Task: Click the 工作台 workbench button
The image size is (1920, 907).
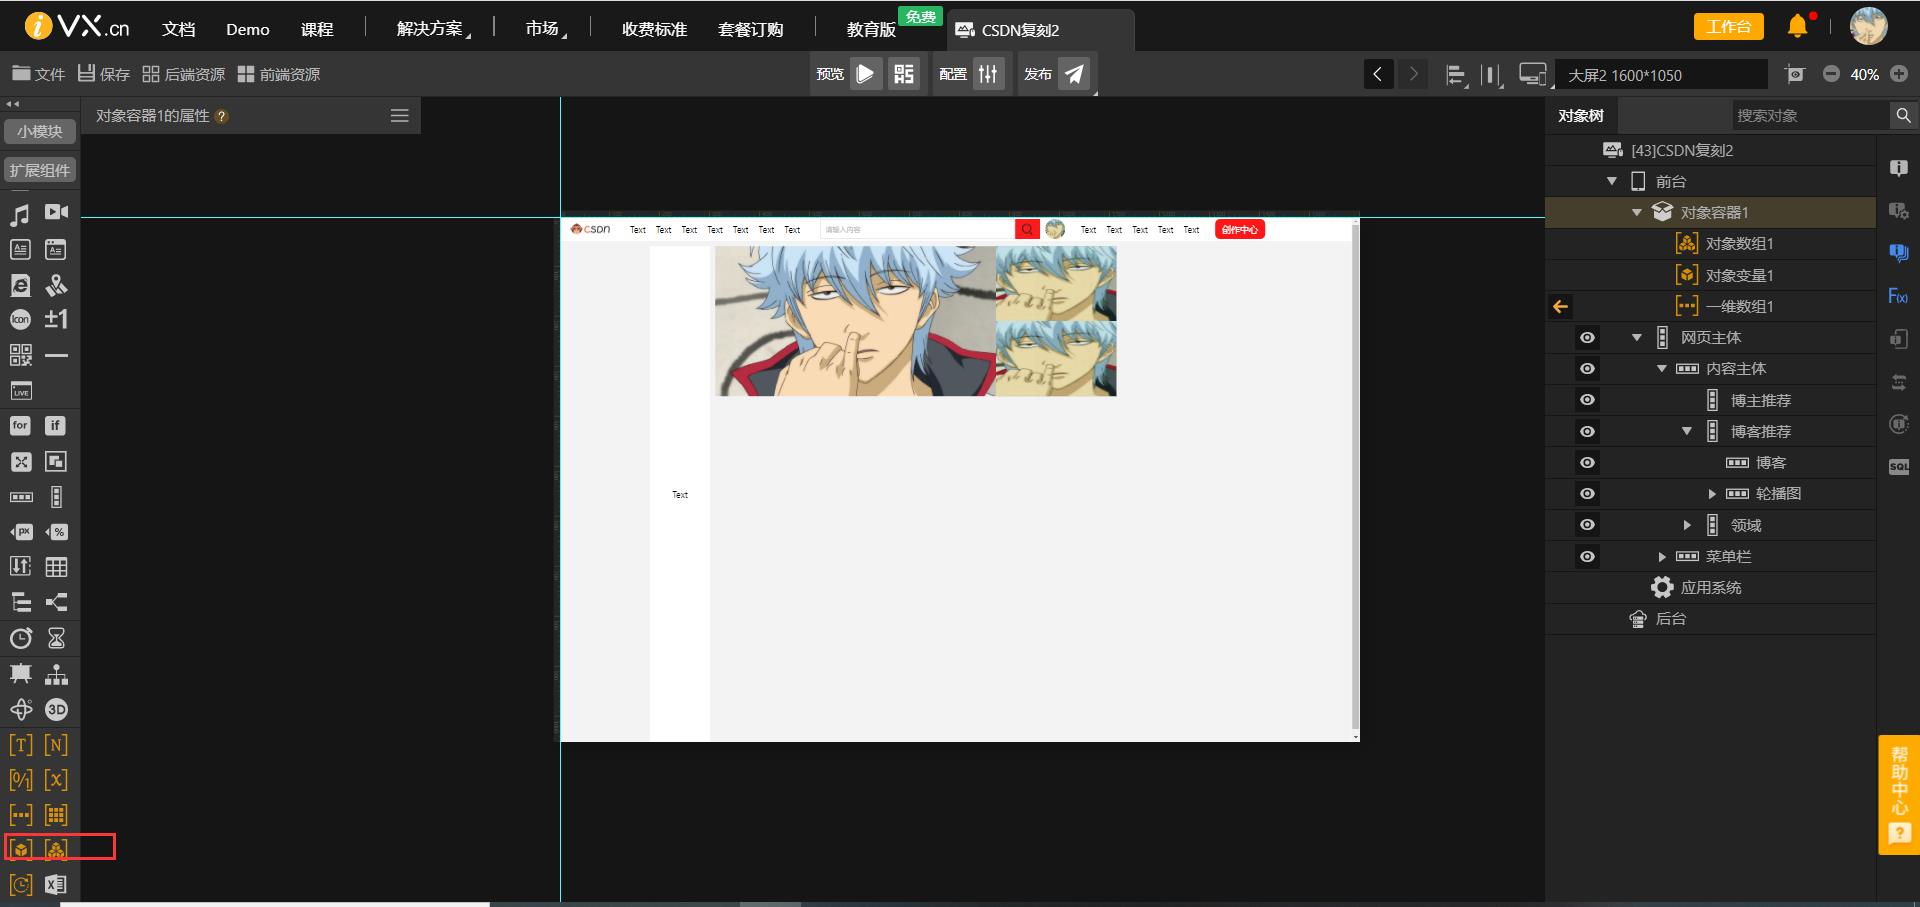Action: pyautogui.click(x=1729, y=27)
